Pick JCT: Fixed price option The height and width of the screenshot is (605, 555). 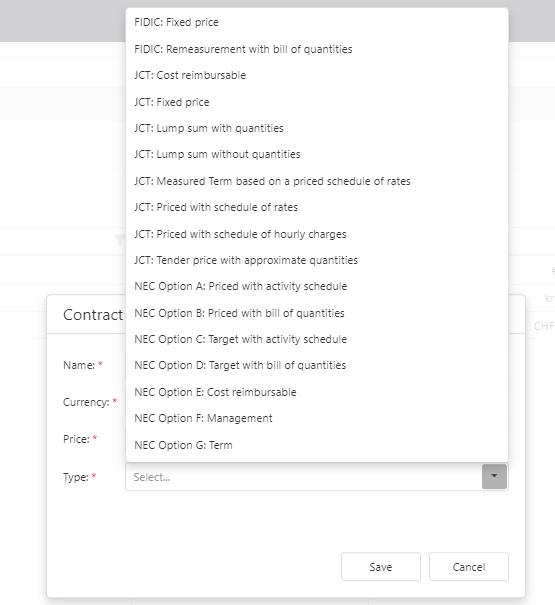click(x=317, y=102)
